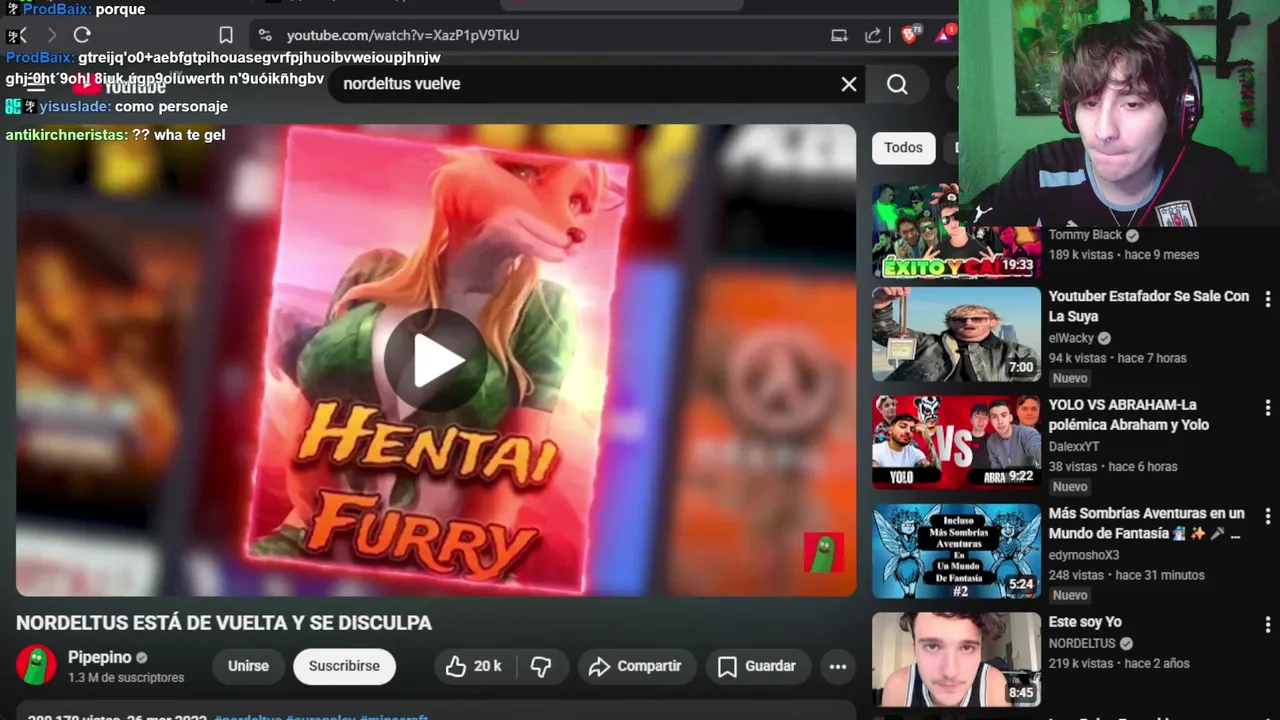Play the video with the center play button
The width and height of the screenshot is (1280, 720).
pyautogui.click(x=436, y=360)
